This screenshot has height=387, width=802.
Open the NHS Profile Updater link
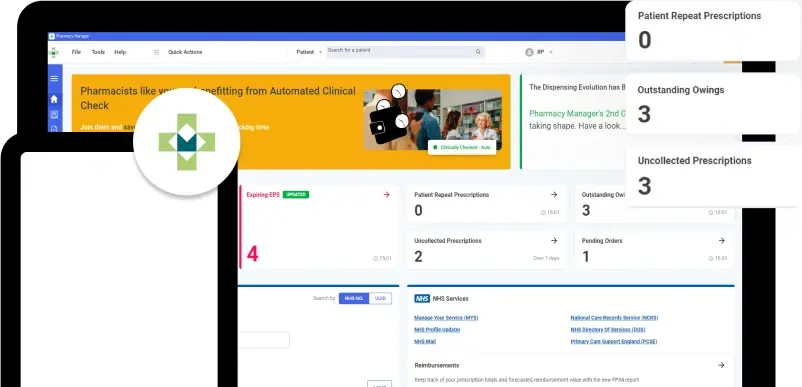point(437,329)
